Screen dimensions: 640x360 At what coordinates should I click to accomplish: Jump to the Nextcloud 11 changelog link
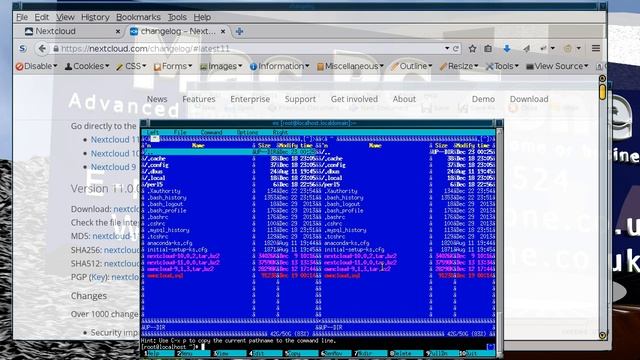(115, 140)
